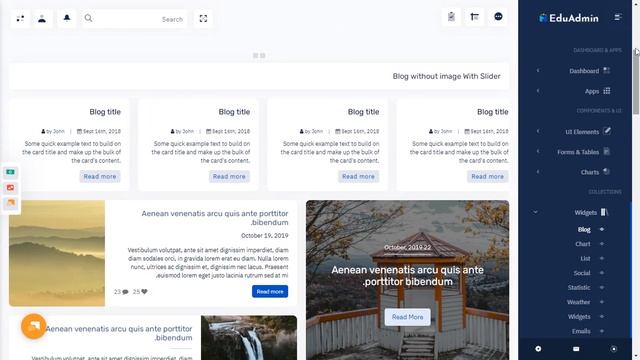The width and height of the screenshot is (640, 360).
Task: Click the UI Elements pencil icon
Action: click(x=607, y=131)
